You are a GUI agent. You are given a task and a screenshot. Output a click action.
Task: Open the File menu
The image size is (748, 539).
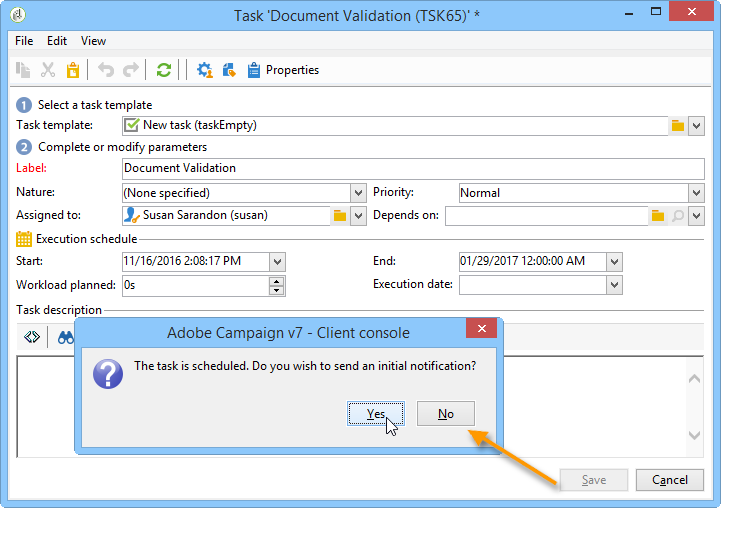click(x=24, y=41)
